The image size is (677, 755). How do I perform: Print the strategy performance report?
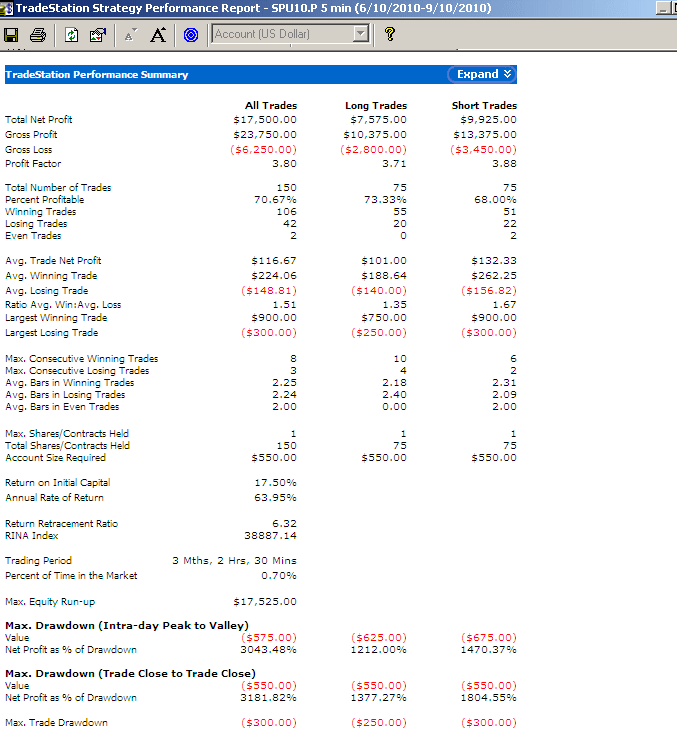tap(38, 35)
